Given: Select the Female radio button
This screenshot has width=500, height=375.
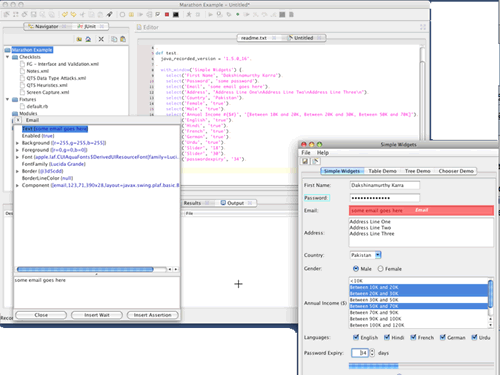Looking at the screenshot, I should [380, 269].
